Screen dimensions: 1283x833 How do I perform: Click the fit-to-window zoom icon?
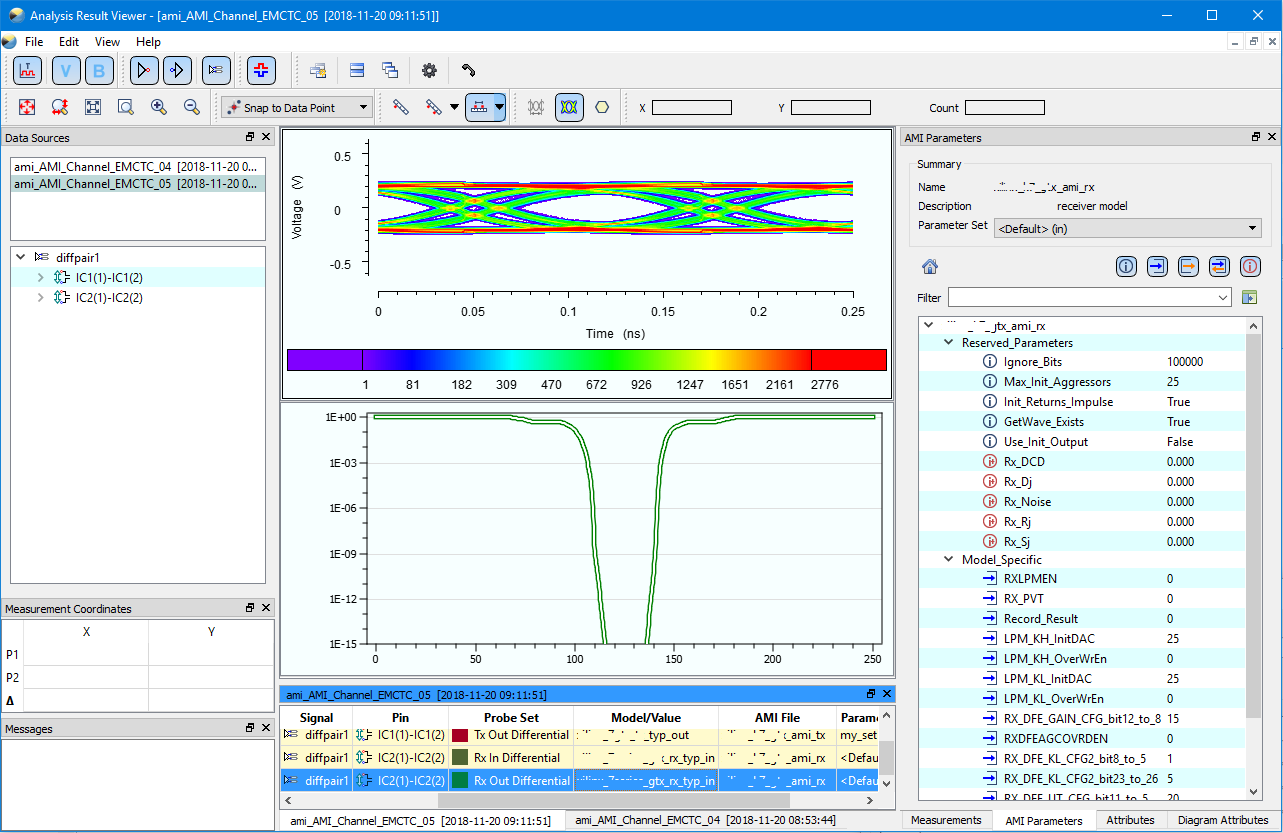92,107
